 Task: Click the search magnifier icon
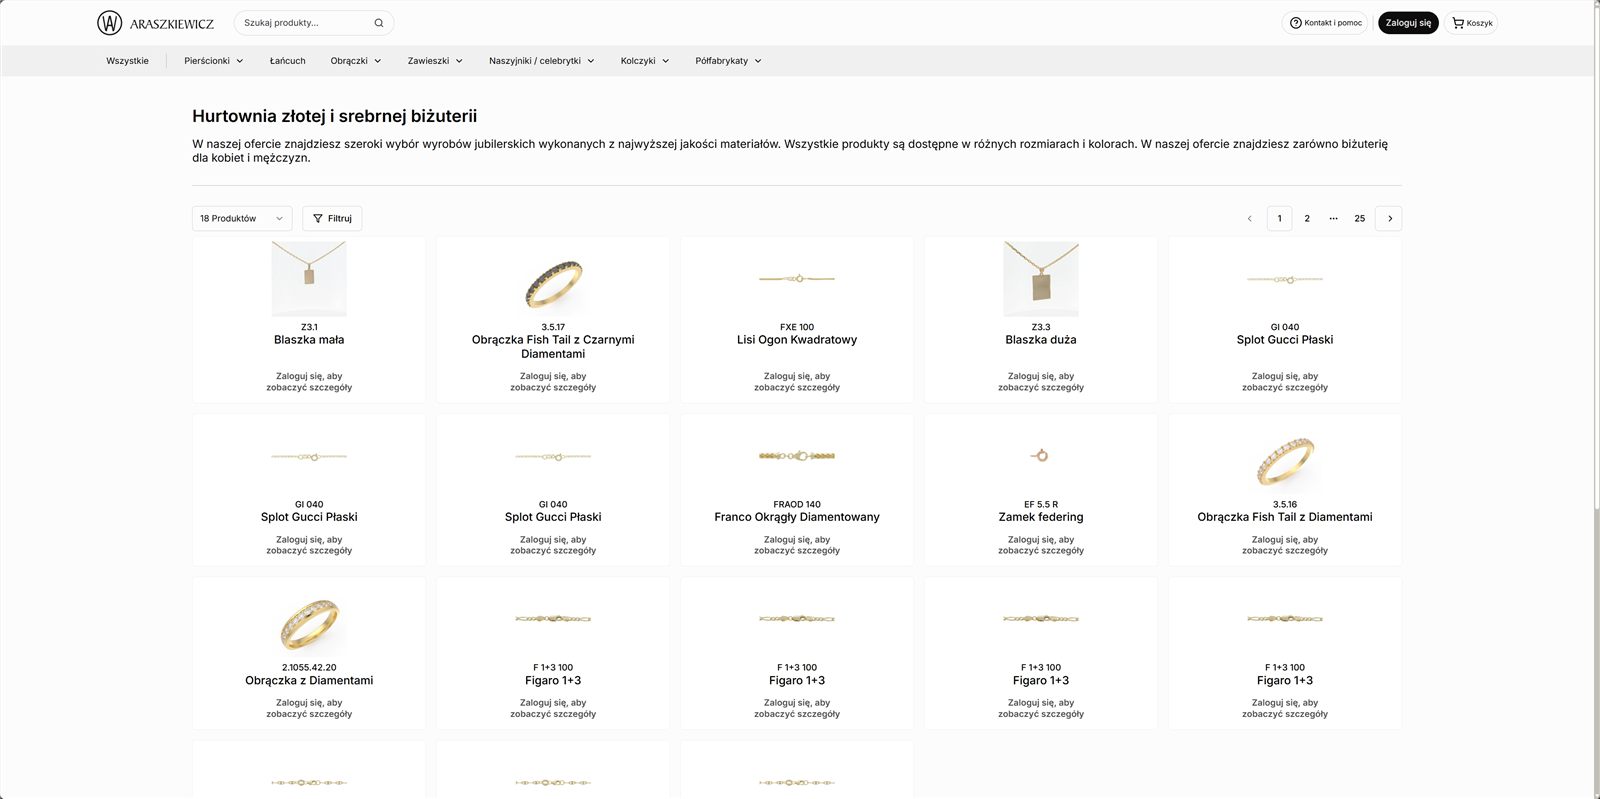pyautogui.click(x=379, y=23)
